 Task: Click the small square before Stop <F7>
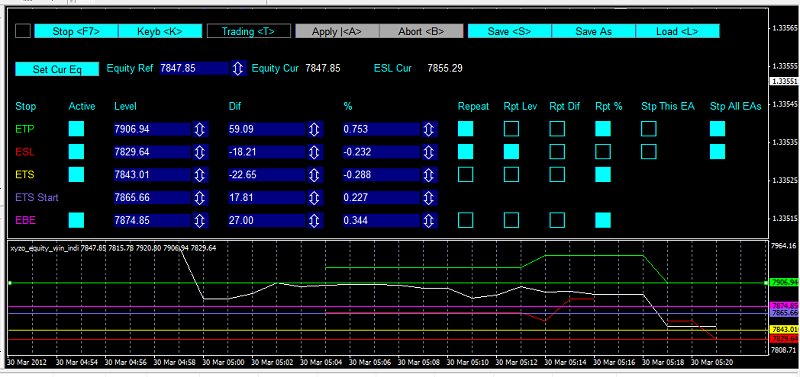coord(23,31)
